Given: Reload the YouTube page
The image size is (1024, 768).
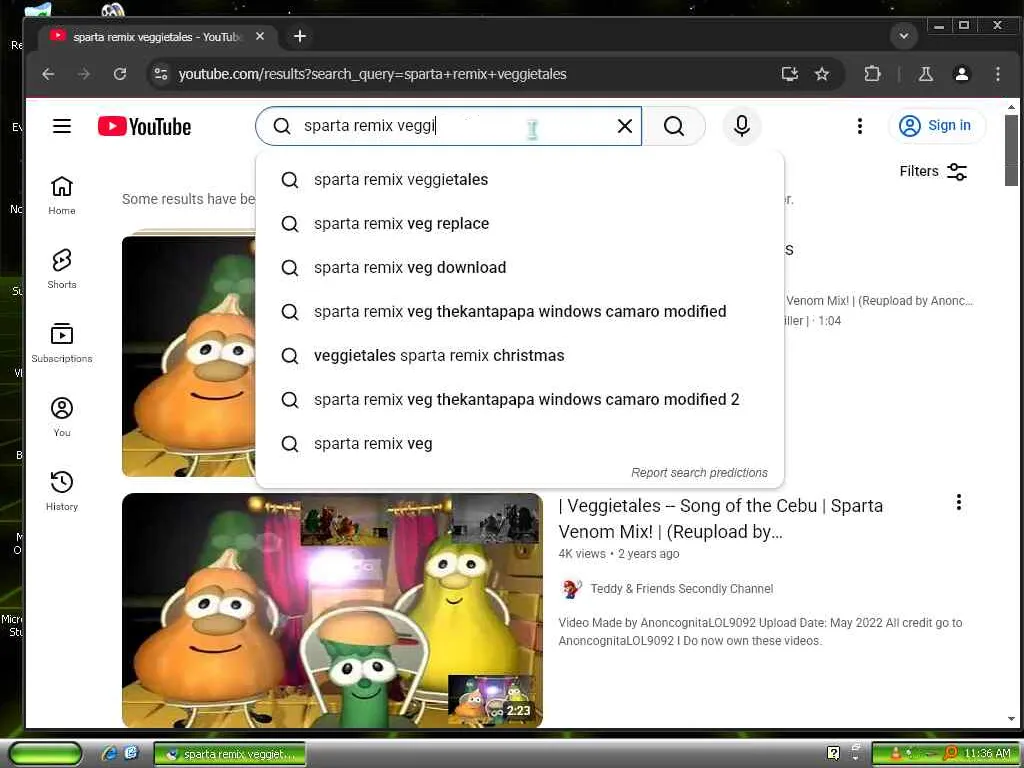Looking at the screenshot, I should click(120, 74).
